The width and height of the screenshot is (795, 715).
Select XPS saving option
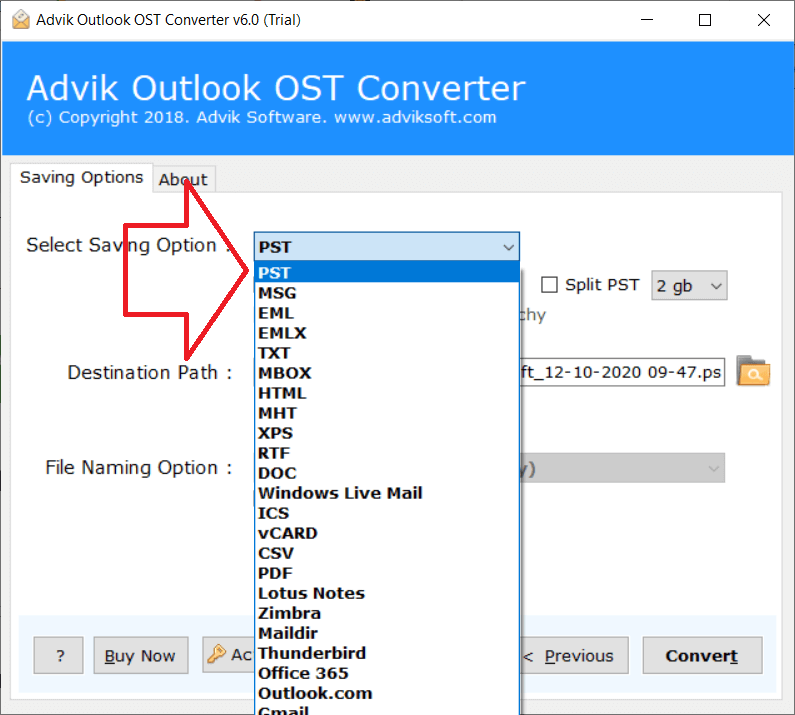tap(387, 433)
